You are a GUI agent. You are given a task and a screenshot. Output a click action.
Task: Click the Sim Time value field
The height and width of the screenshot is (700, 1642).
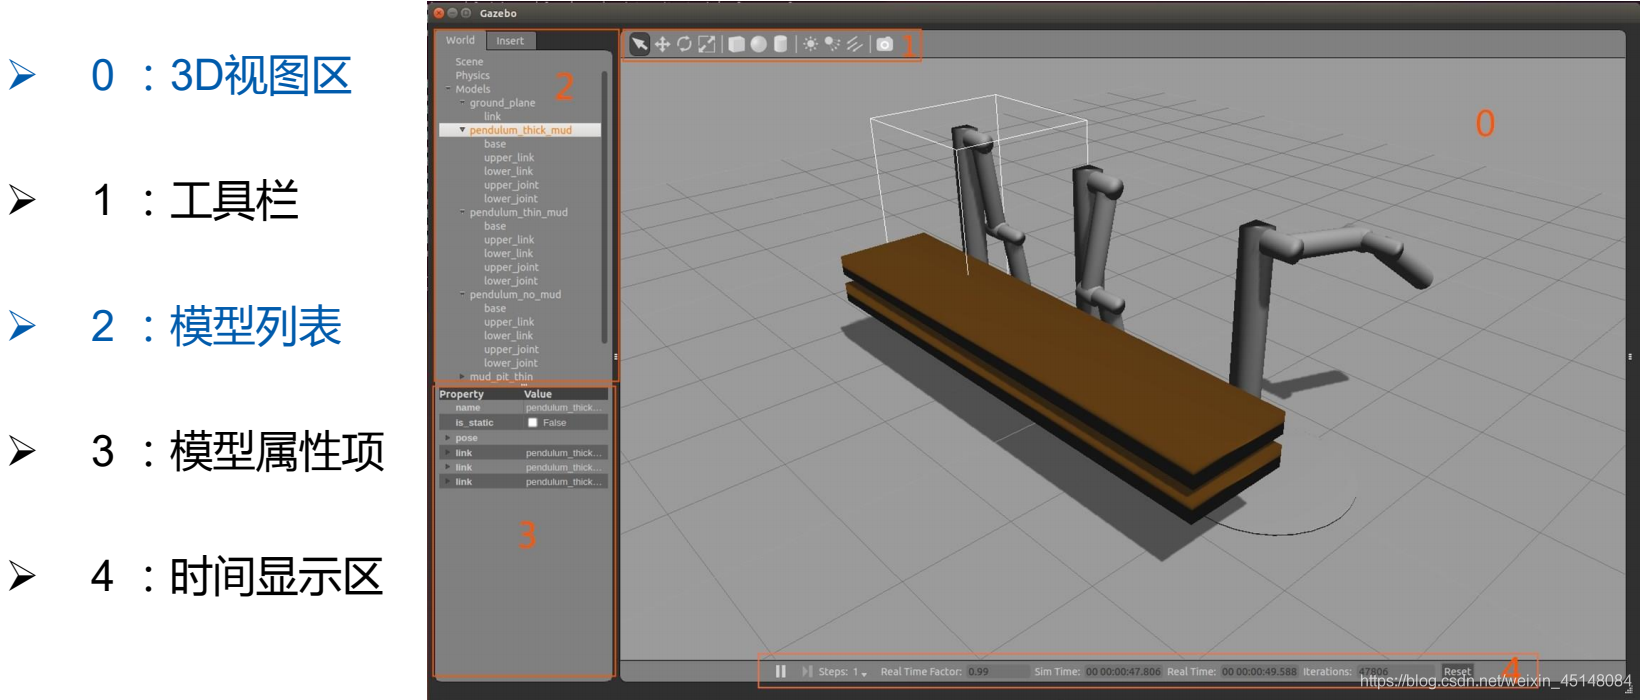coord(1123,672)
